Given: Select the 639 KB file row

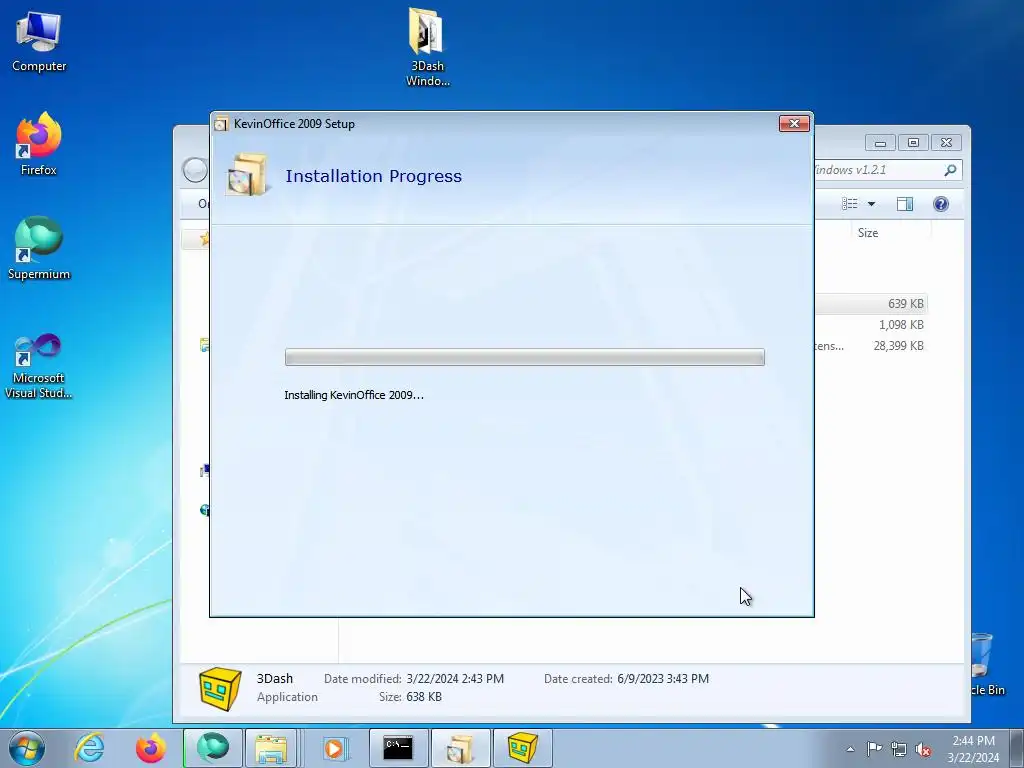Looking at the screenshot, I should click(x=871, y=304).
